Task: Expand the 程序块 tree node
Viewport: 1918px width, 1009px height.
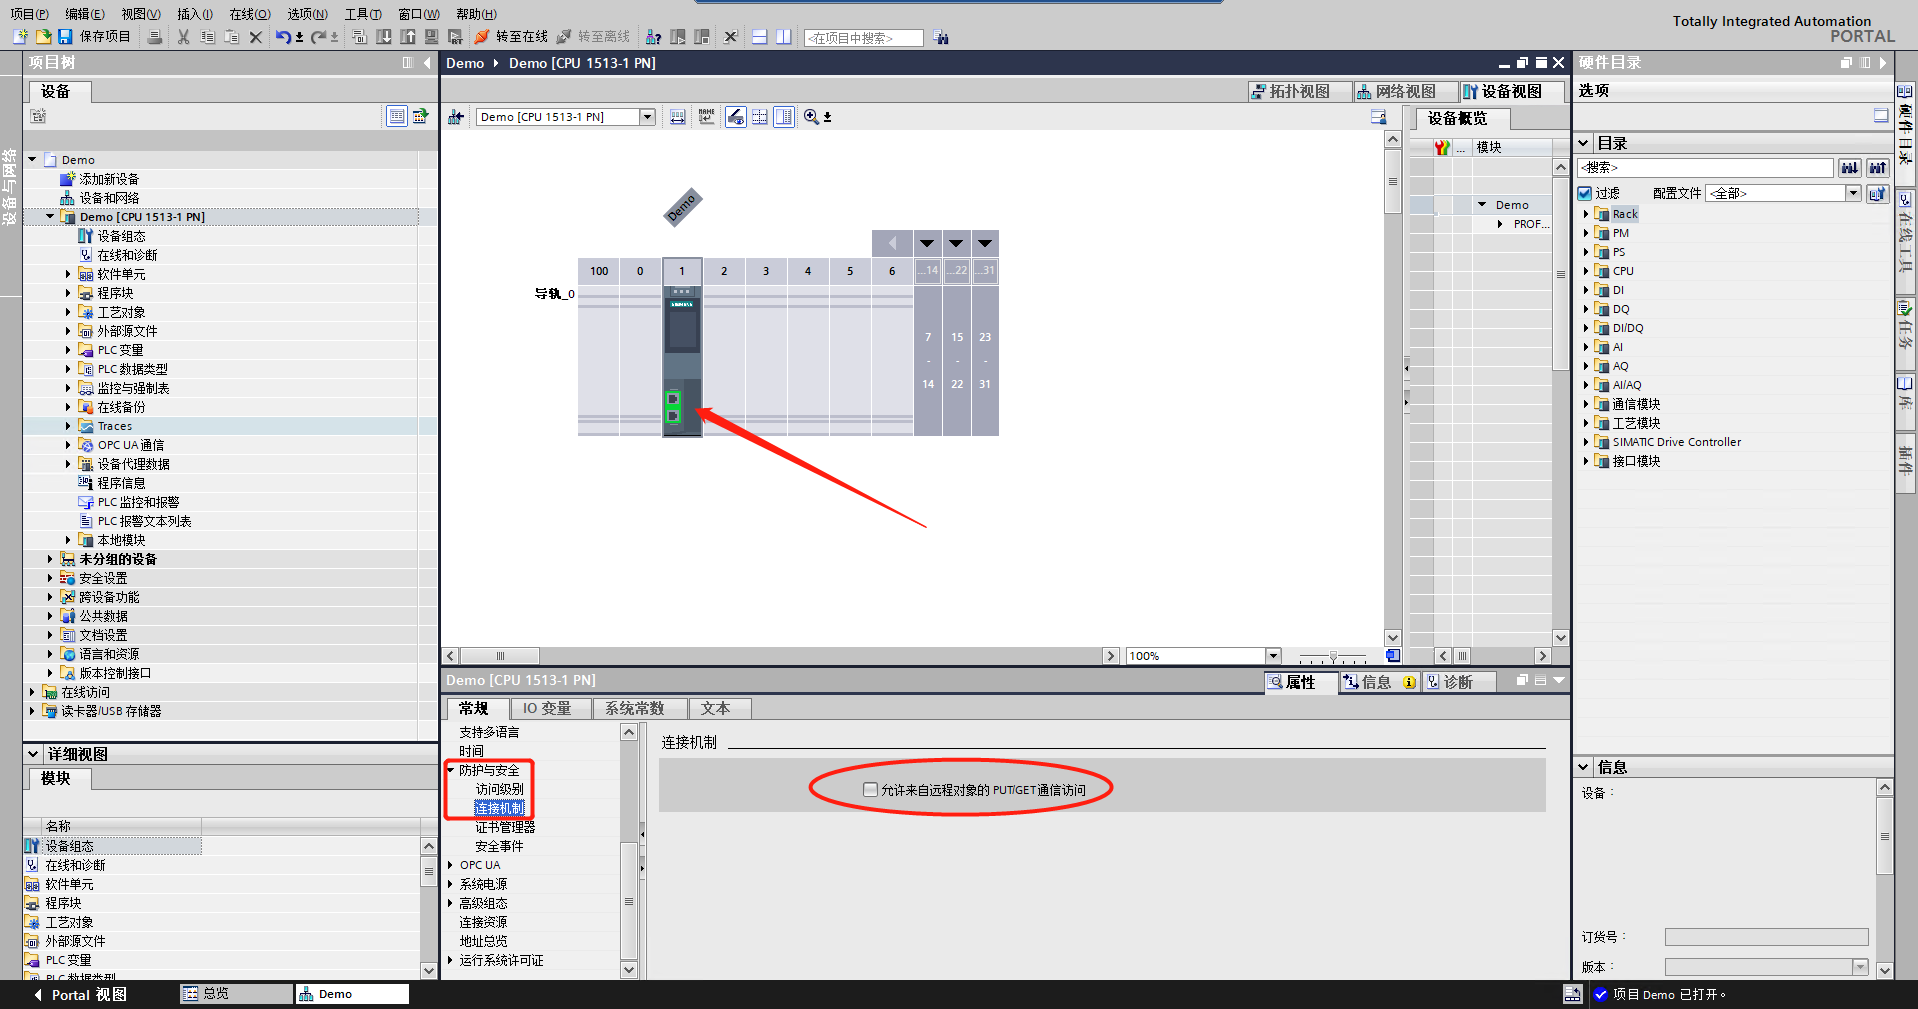Action: tap(68, 293)
